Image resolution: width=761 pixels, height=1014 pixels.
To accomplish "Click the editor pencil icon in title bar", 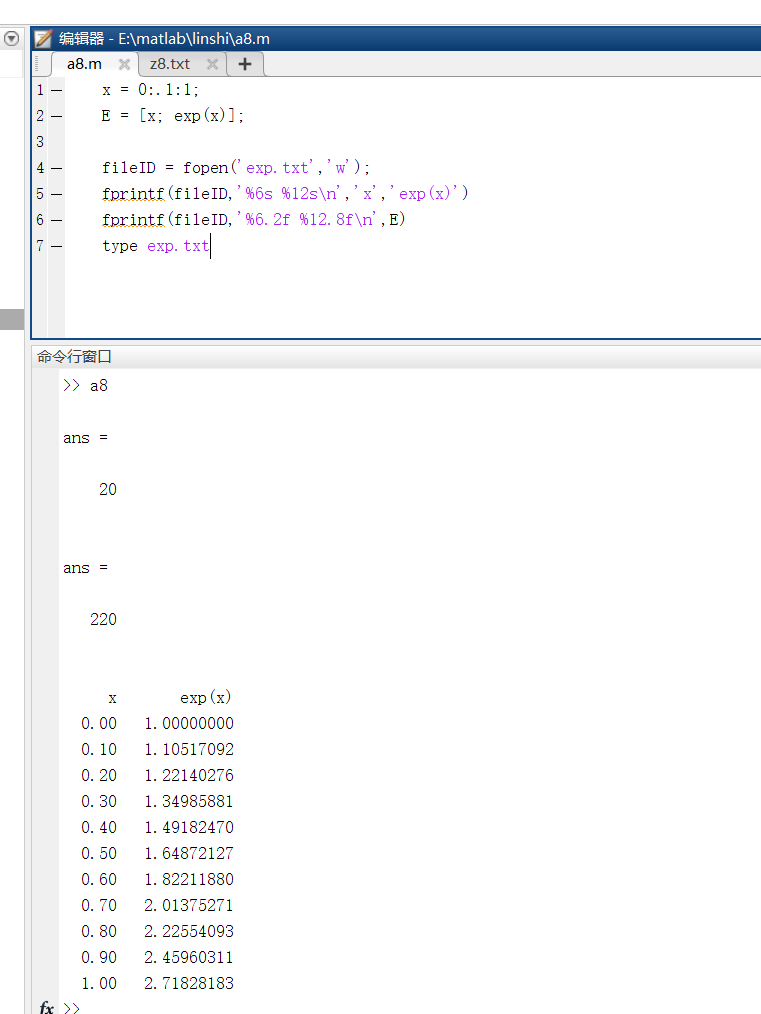I will [43, 39].
